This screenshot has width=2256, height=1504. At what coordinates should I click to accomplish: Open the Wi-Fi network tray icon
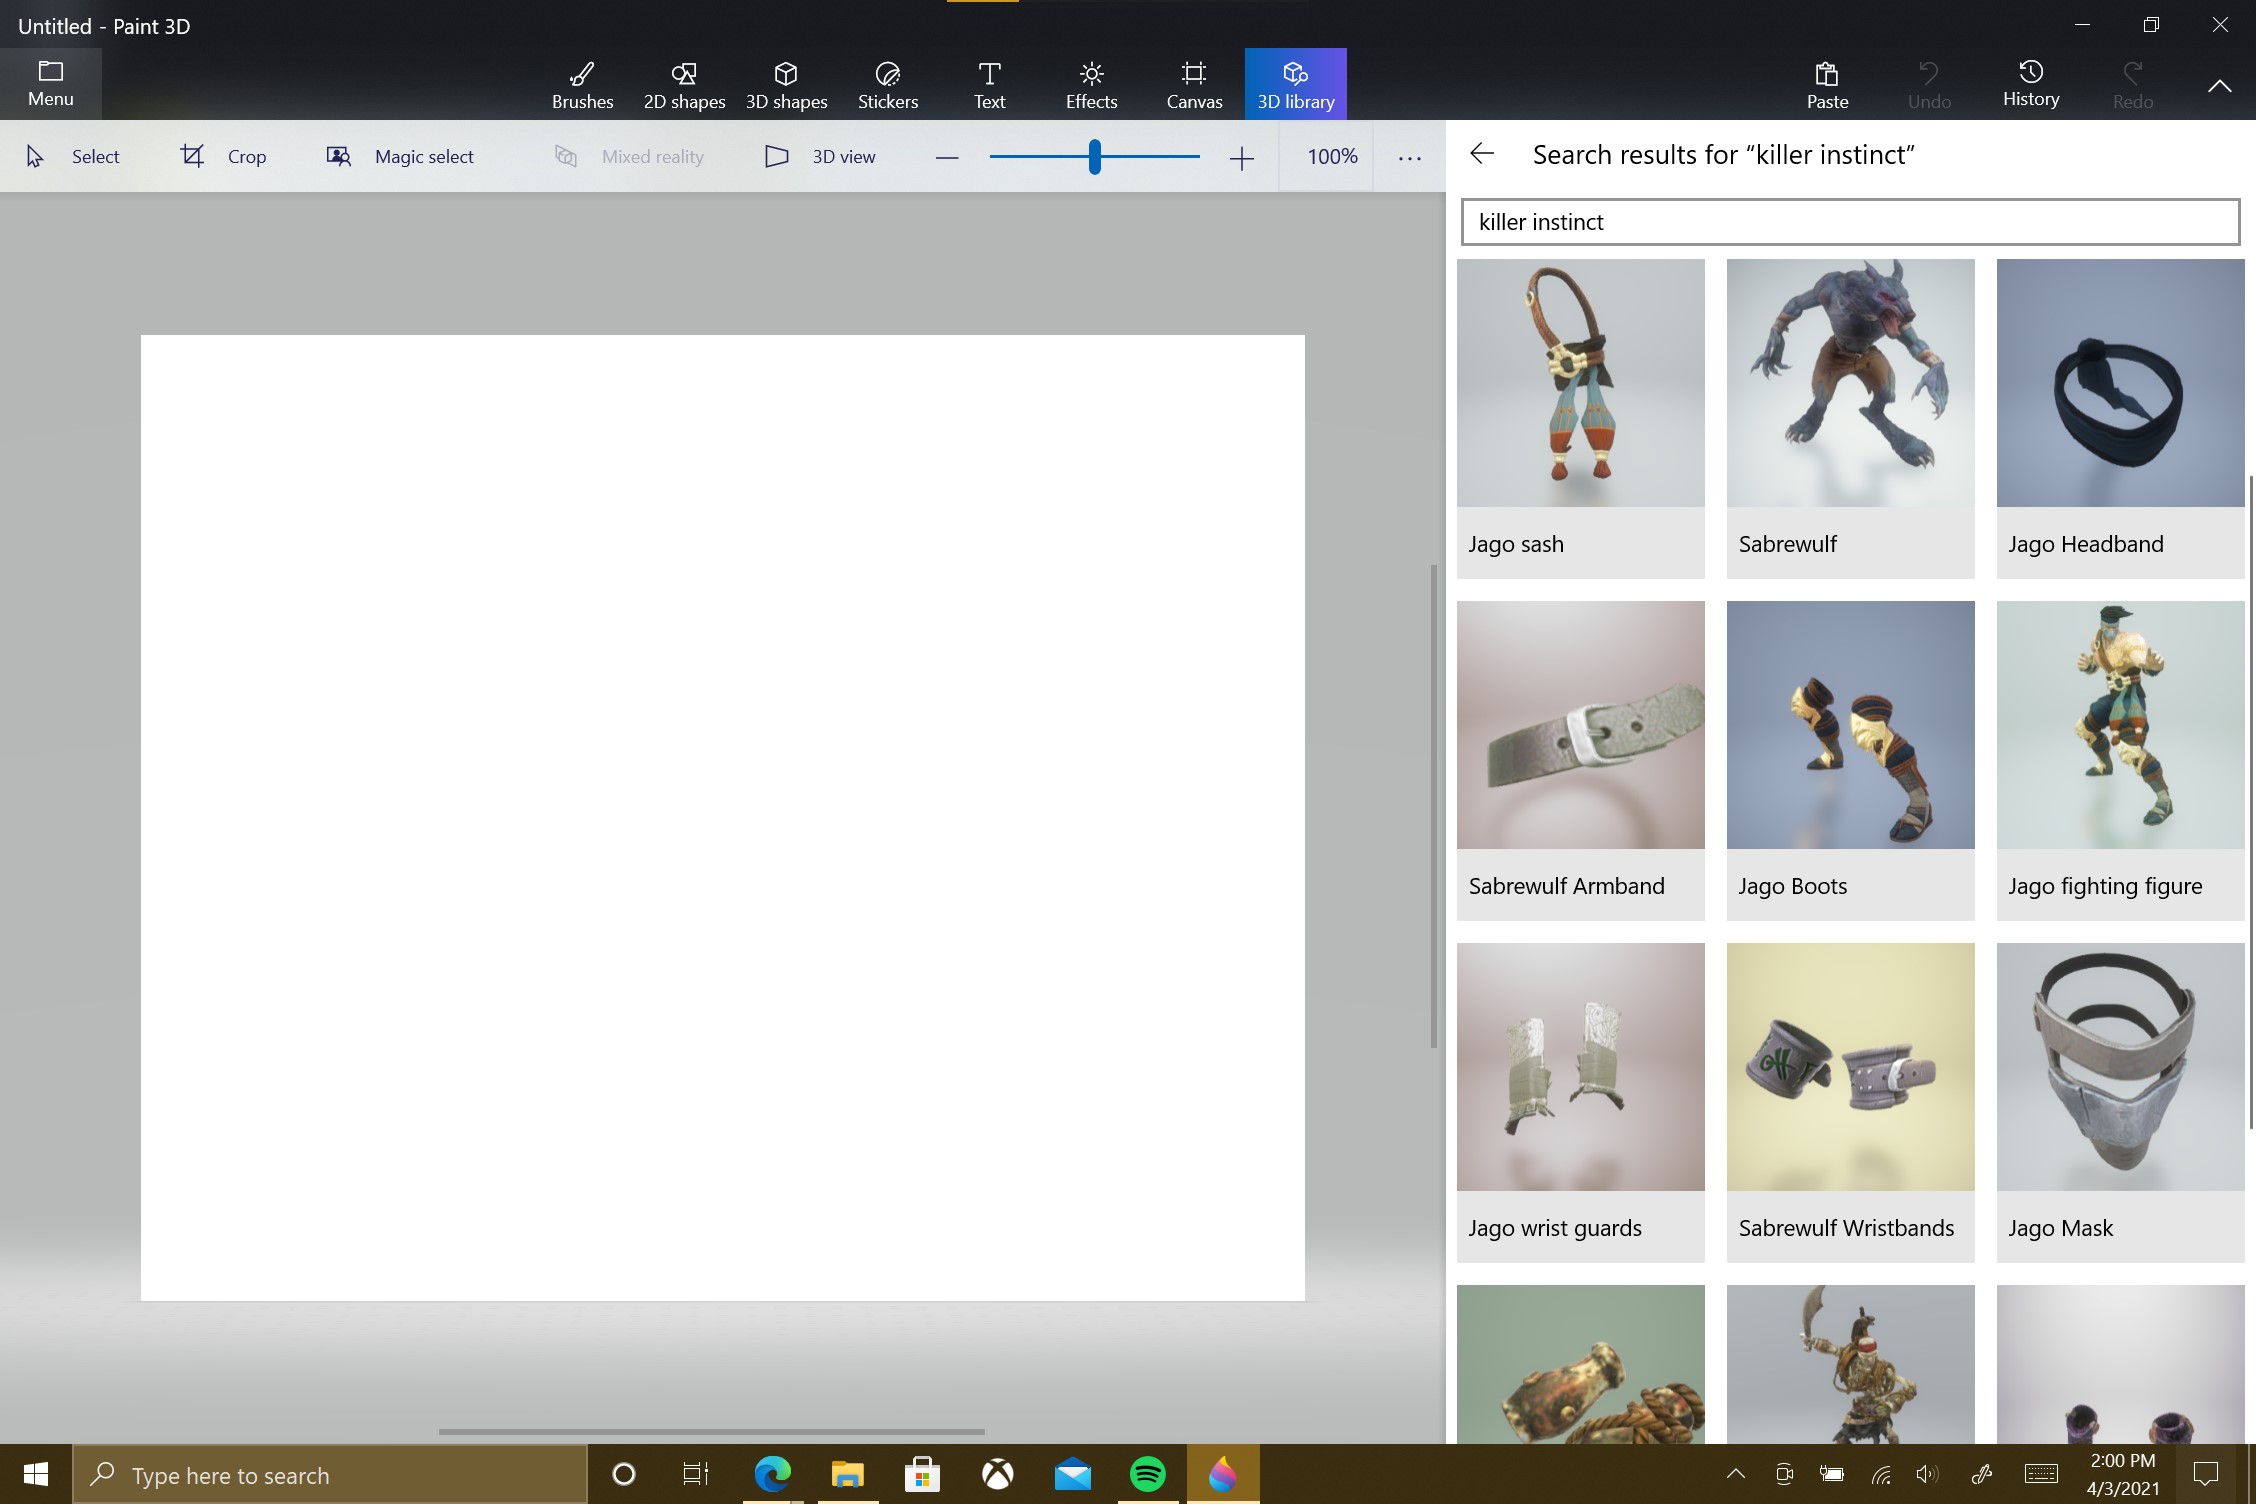[1881, 1474]
